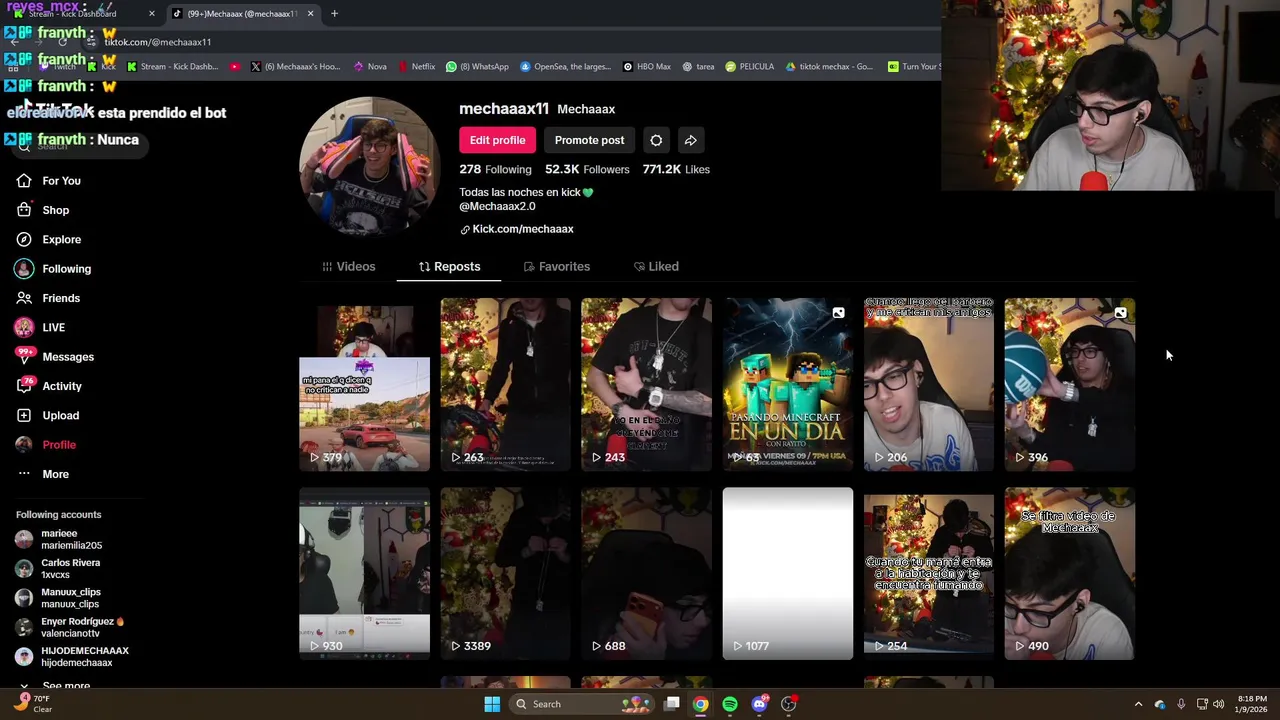Viewport: 1280px width, 720px height.
Task: View the 278 Following list
Action: tap(495, 170)
